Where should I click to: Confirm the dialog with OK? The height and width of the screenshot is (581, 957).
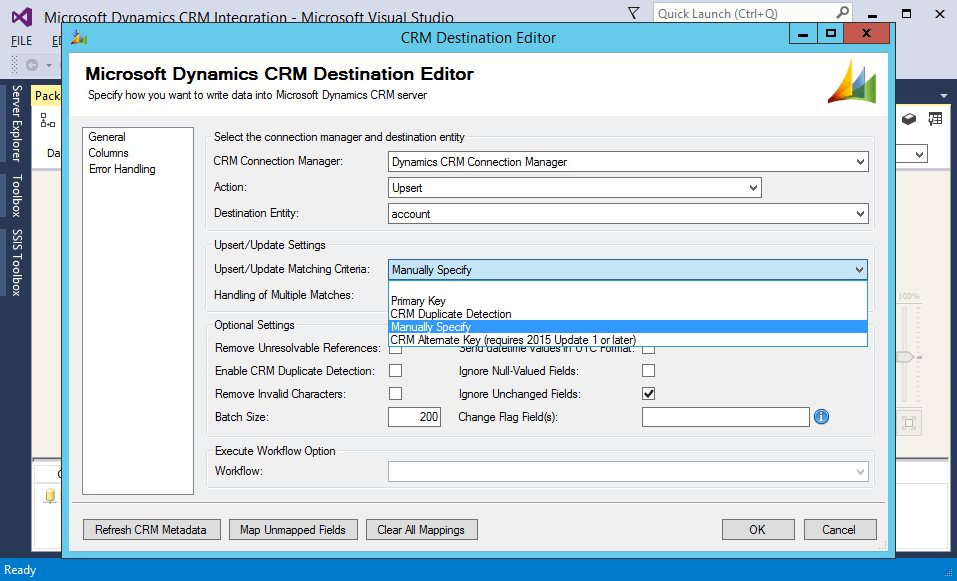click(x=758, y=530)
